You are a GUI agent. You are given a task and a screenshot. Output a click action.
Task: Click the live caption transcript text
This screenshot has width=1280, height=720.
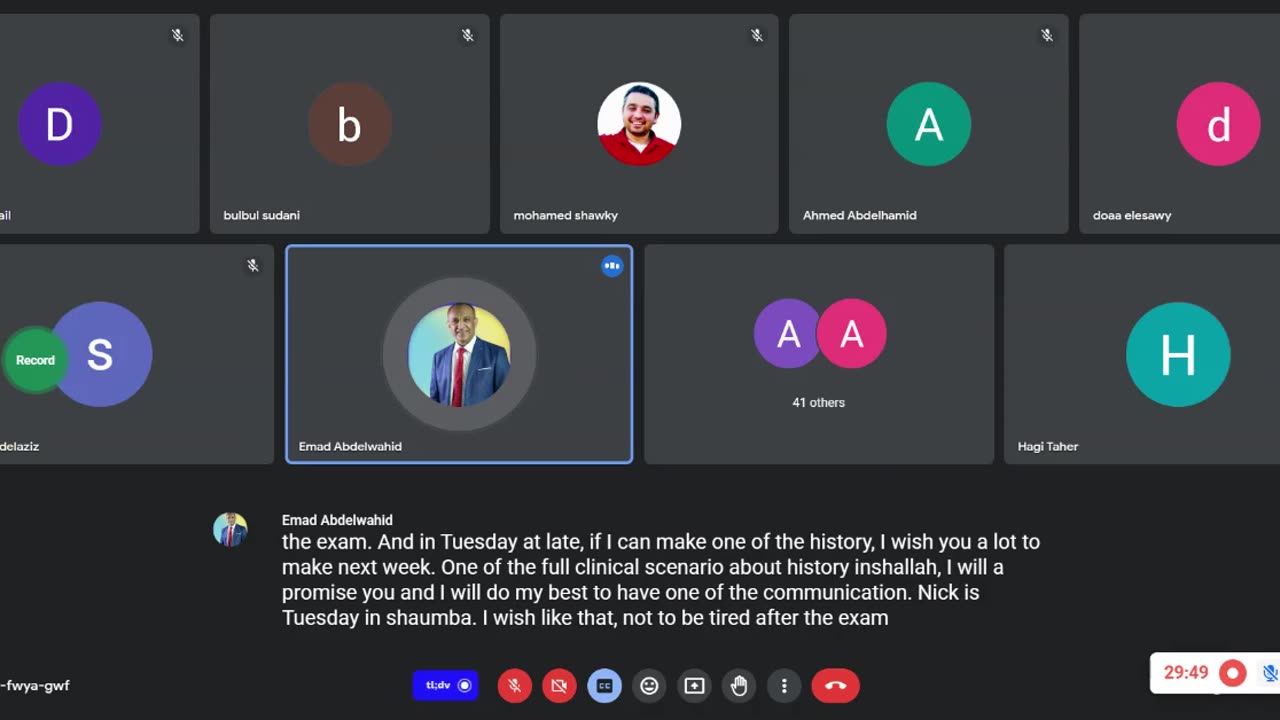661,579
